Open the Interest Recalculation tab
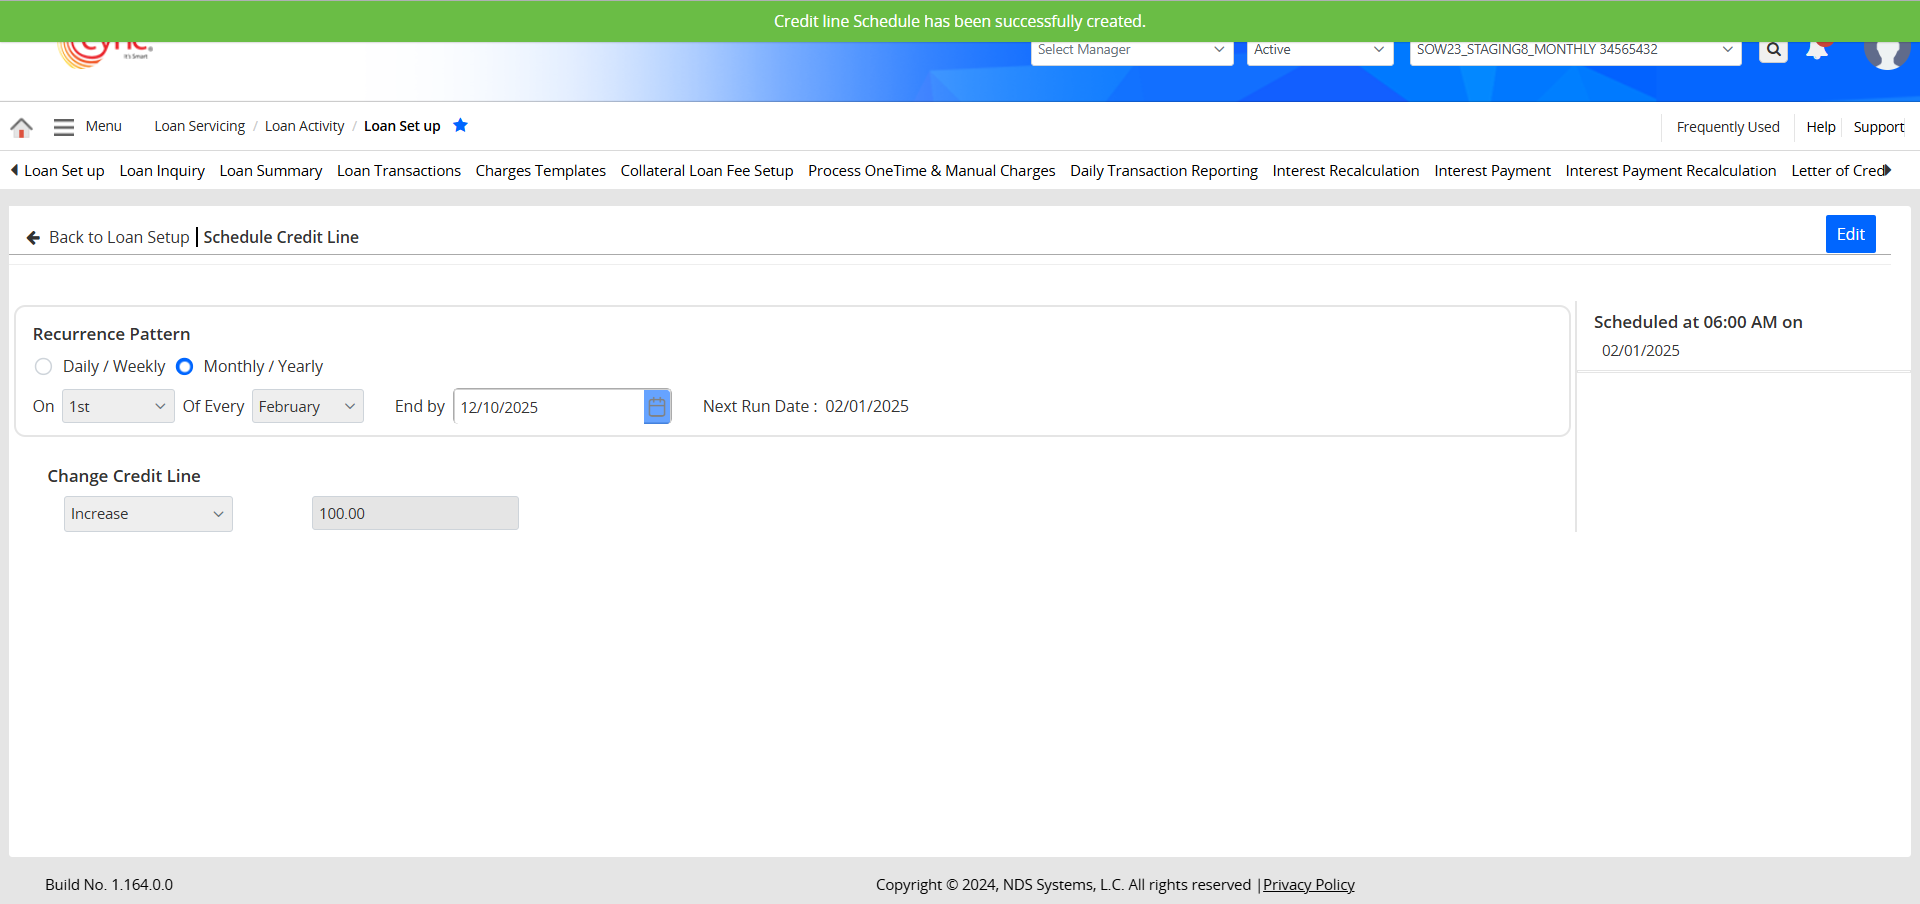1920x904 pixels. pyautogui.click(x=1345, y=171)
